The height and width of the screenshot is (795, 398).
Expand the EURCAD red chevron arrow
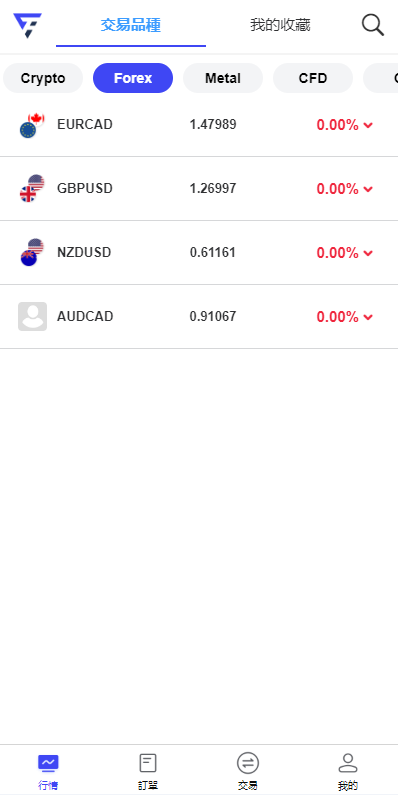coord(369,125)
